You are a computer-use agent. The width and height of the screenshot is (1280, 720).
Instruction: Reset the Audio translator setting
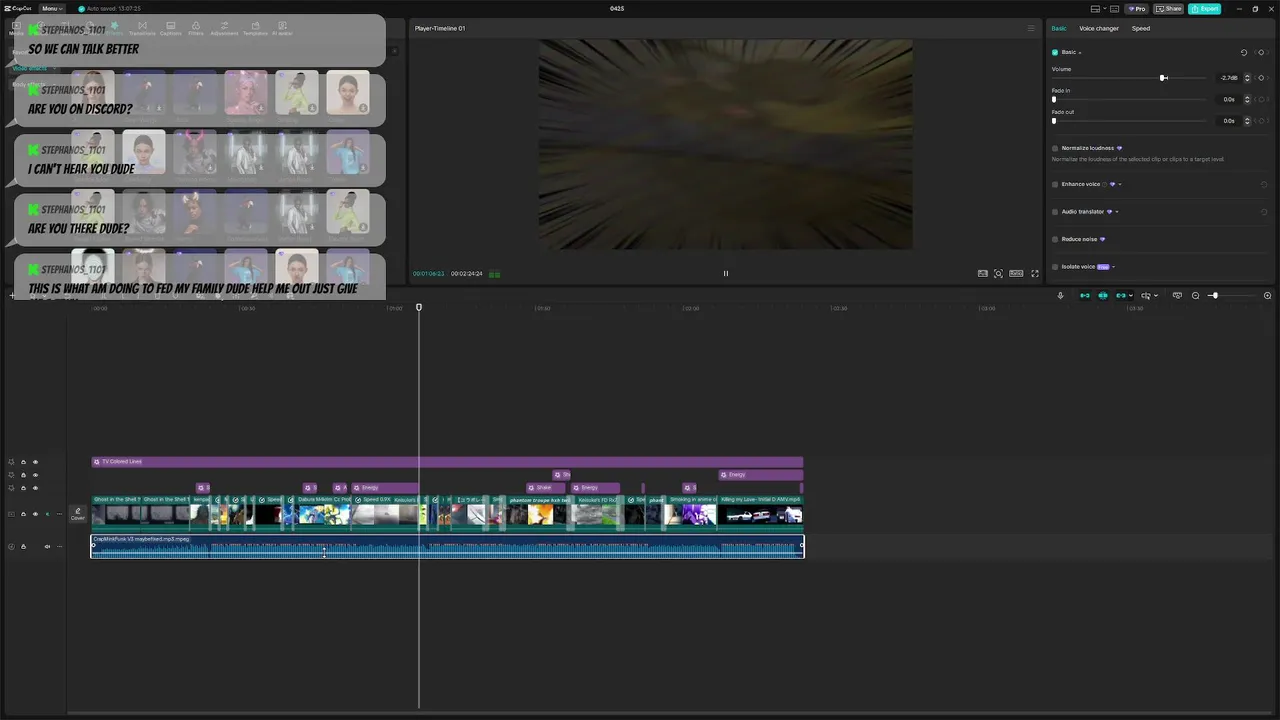tap(1264, 212)
